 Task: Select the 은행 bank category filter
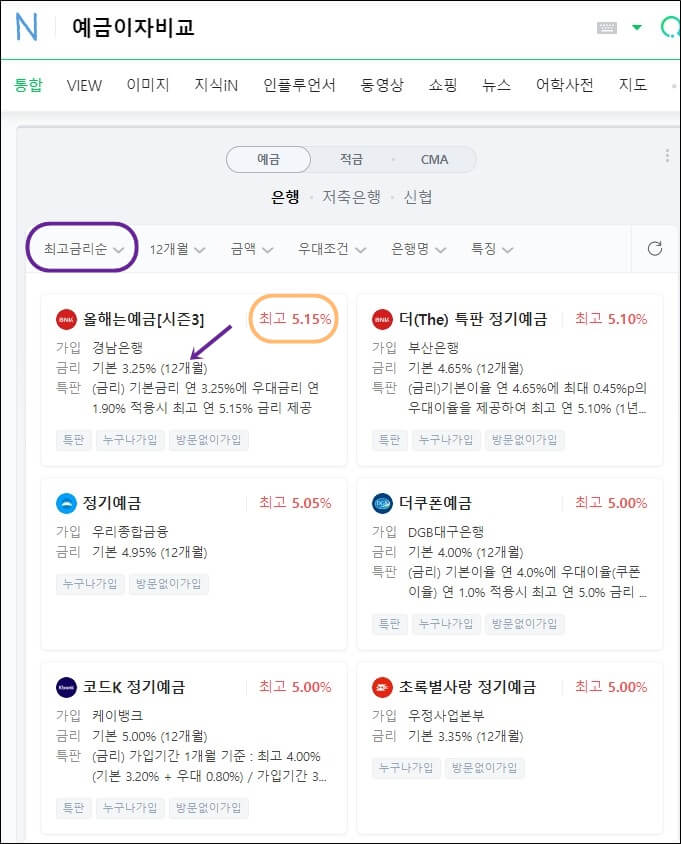coord(287,196)
